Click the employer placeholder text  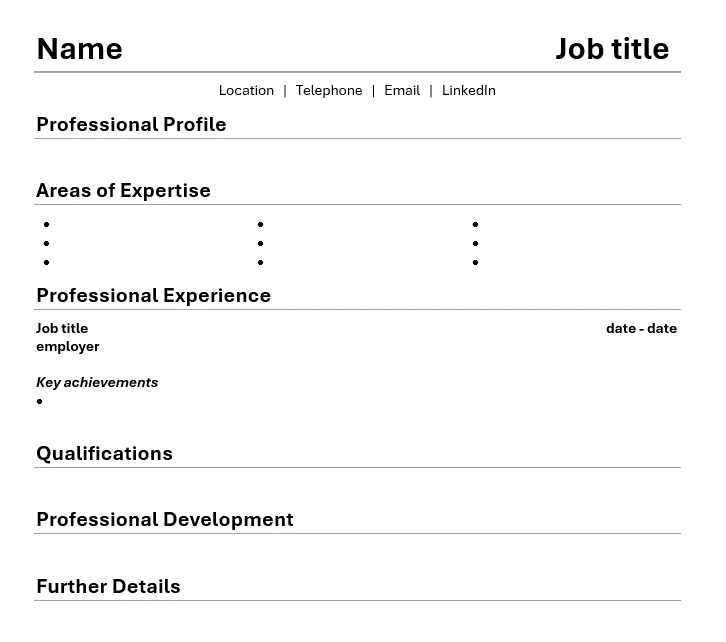pos(68,347)
